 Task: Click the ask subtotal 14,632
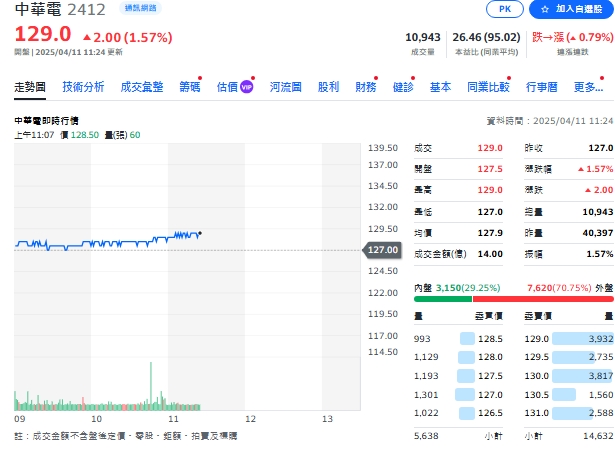[x=598, y=436]
